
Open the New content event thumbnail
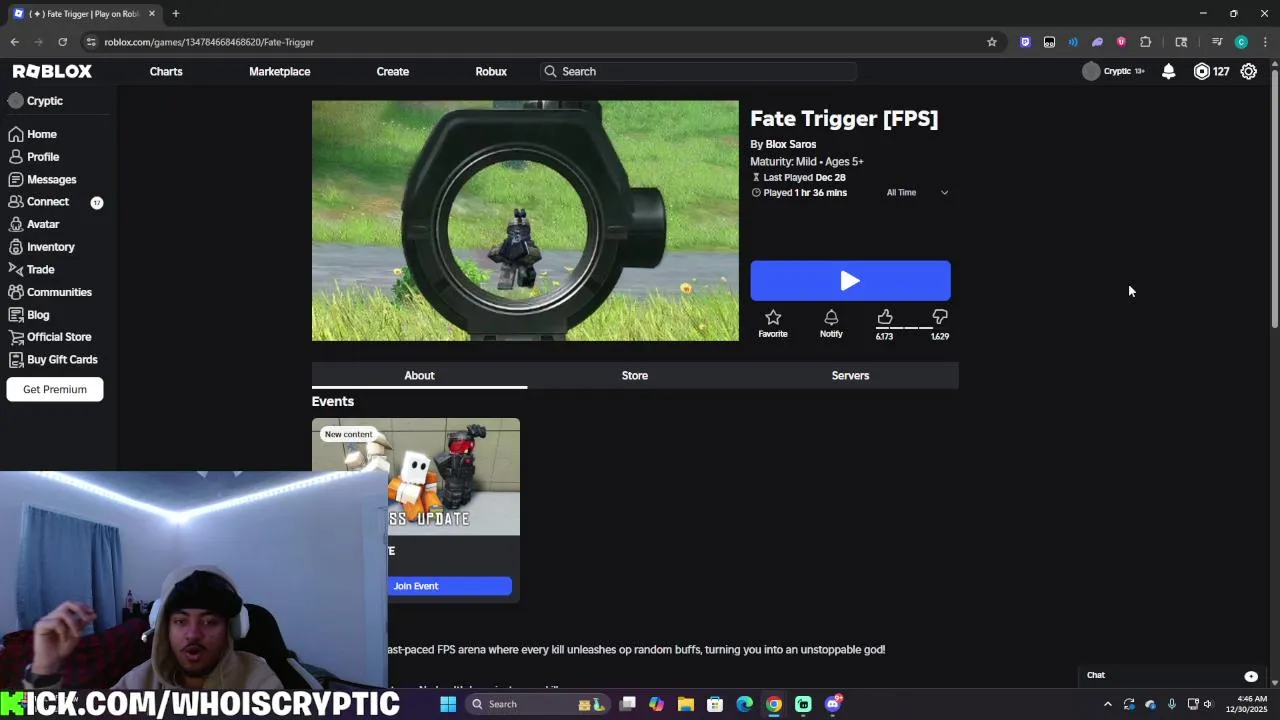coord(416,477)
